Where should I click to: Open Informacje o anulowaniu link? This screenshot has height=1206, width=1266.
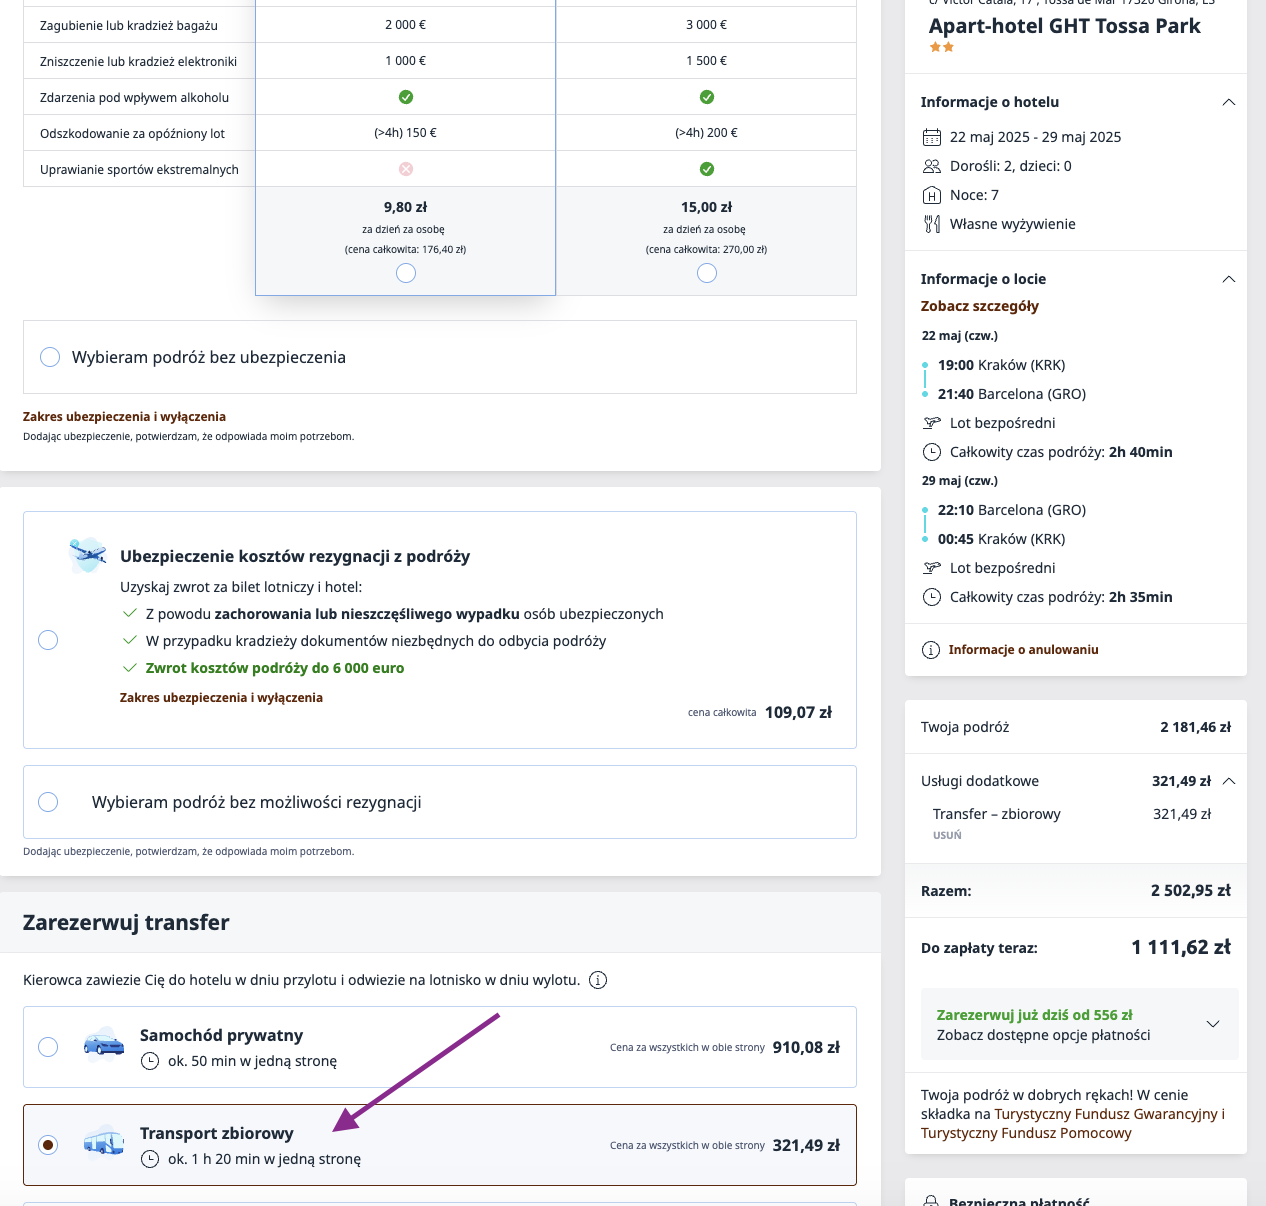coord(1023,650)
